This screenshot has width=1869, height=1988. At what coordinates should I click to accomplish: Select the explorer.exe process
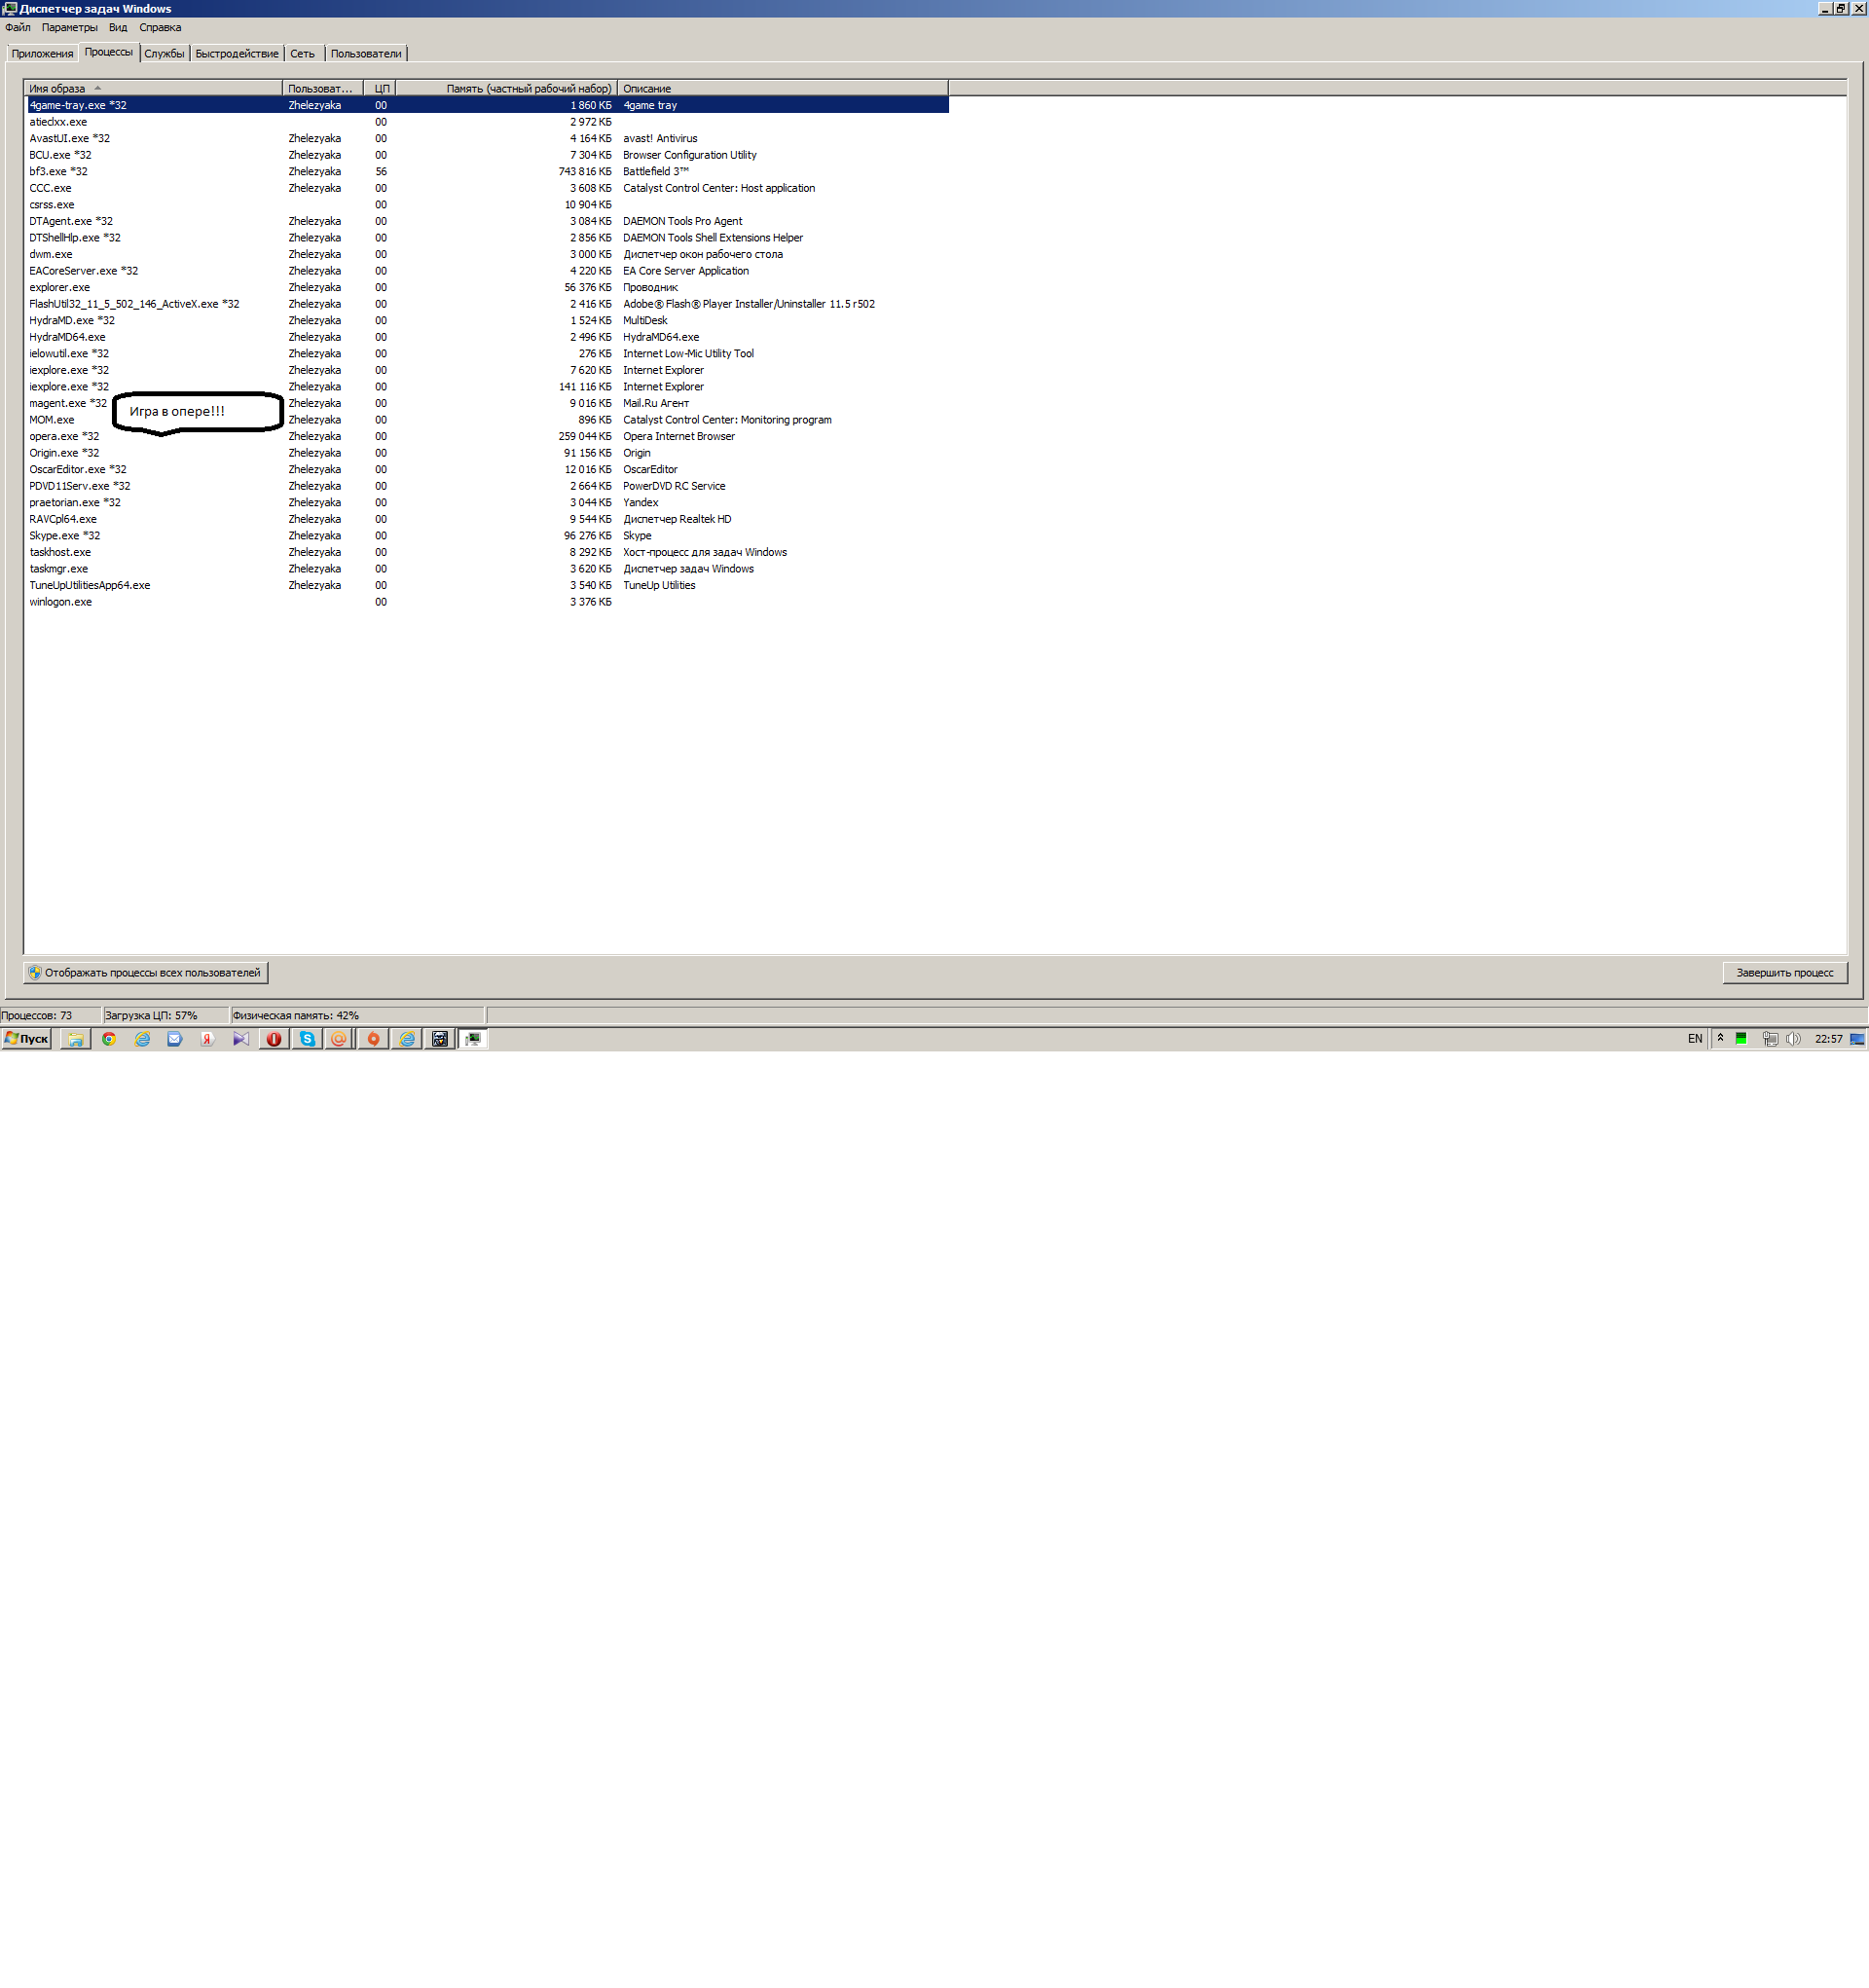click(x=487, y=288)
